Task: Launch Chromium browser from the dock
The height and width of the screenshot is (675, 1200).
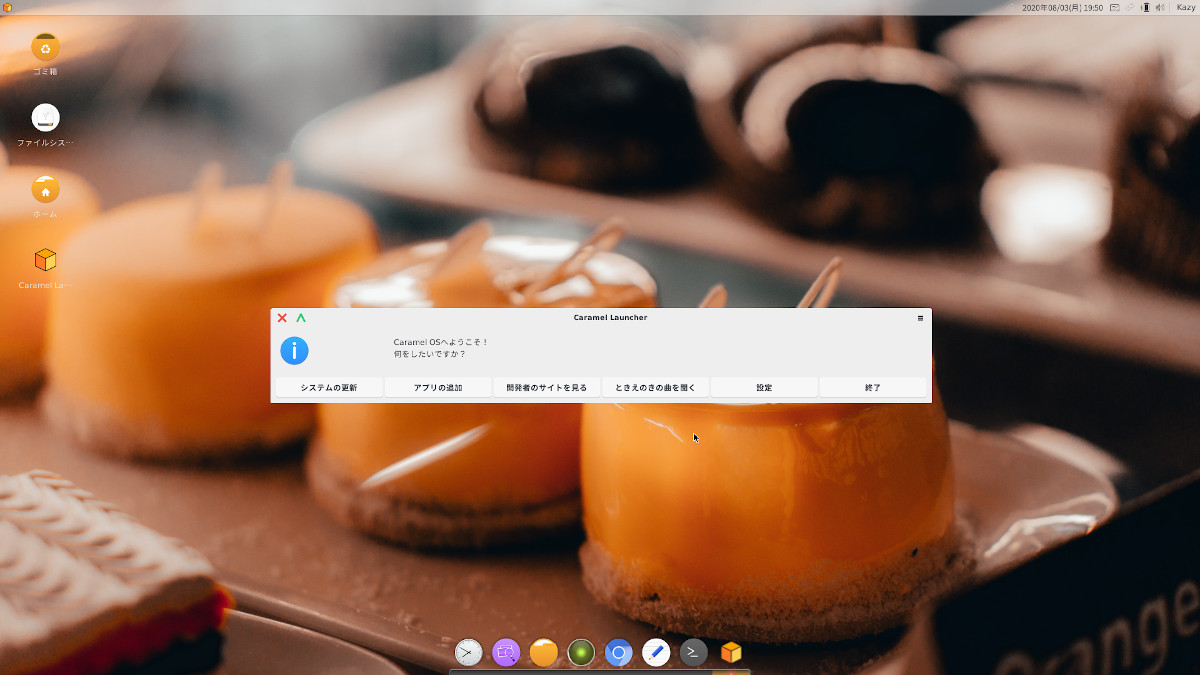Action: pyautogui.click(x=618, y=653)
